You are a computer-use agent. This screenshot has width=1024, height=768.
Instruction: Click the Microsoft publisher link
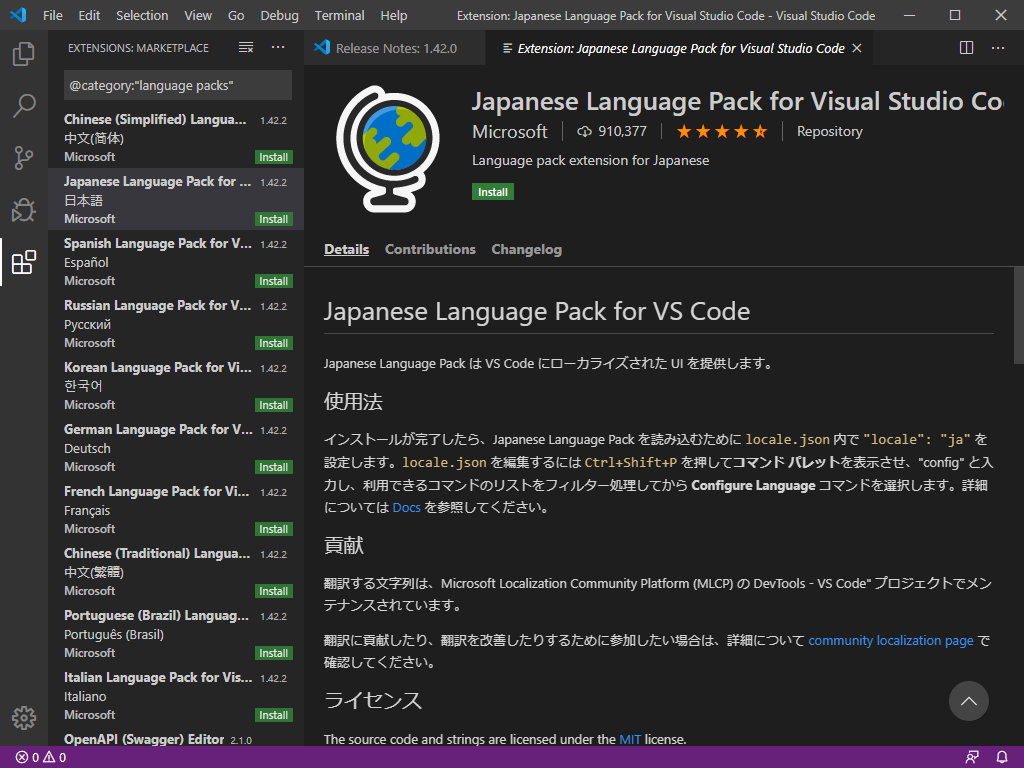(x=510, y=131)
